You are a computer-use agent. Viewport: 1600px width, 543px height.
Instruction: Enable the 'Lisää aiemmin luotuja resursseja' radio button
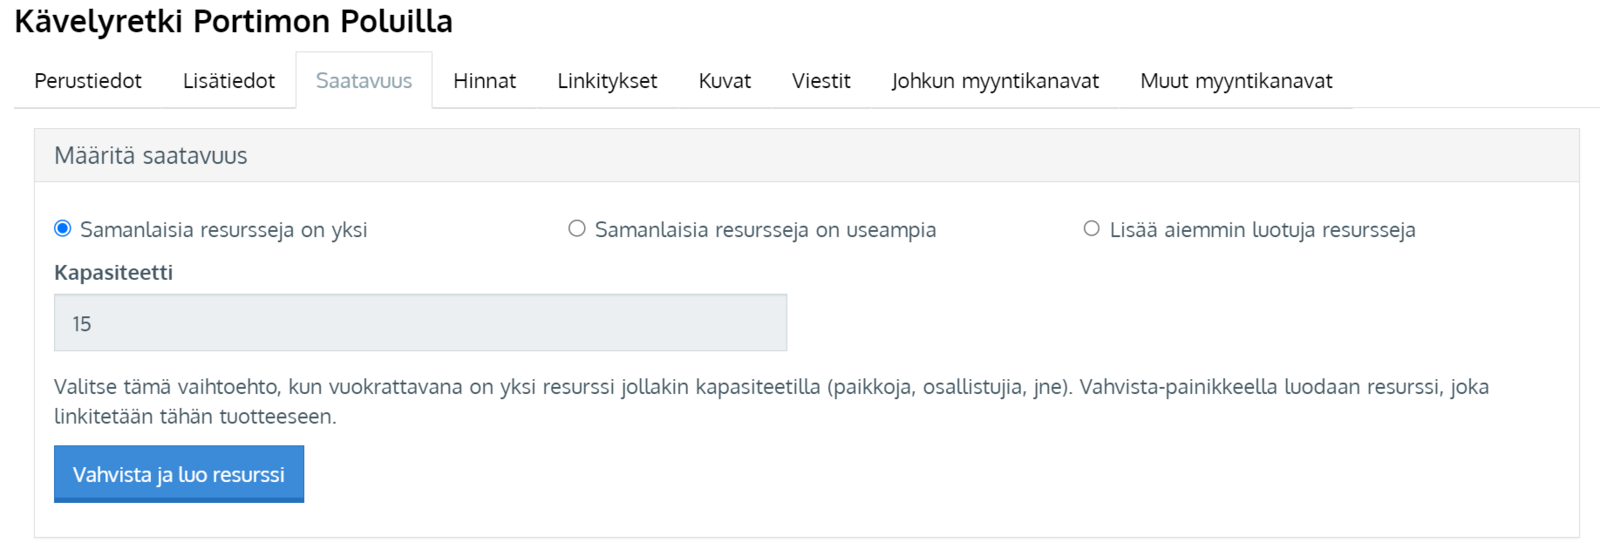(x=1092, y=229)
